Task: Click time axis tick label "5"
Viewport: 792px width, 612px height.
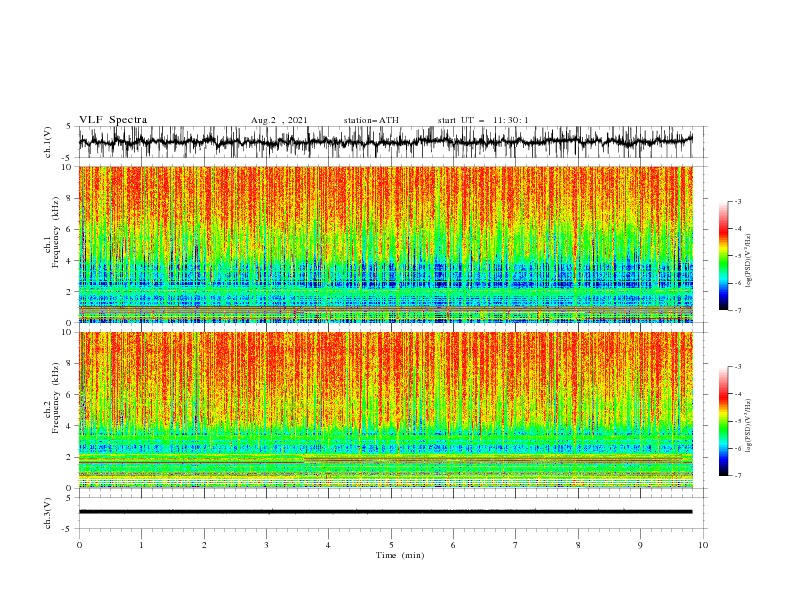Action: pyautogui.click(x=391, y=545)
